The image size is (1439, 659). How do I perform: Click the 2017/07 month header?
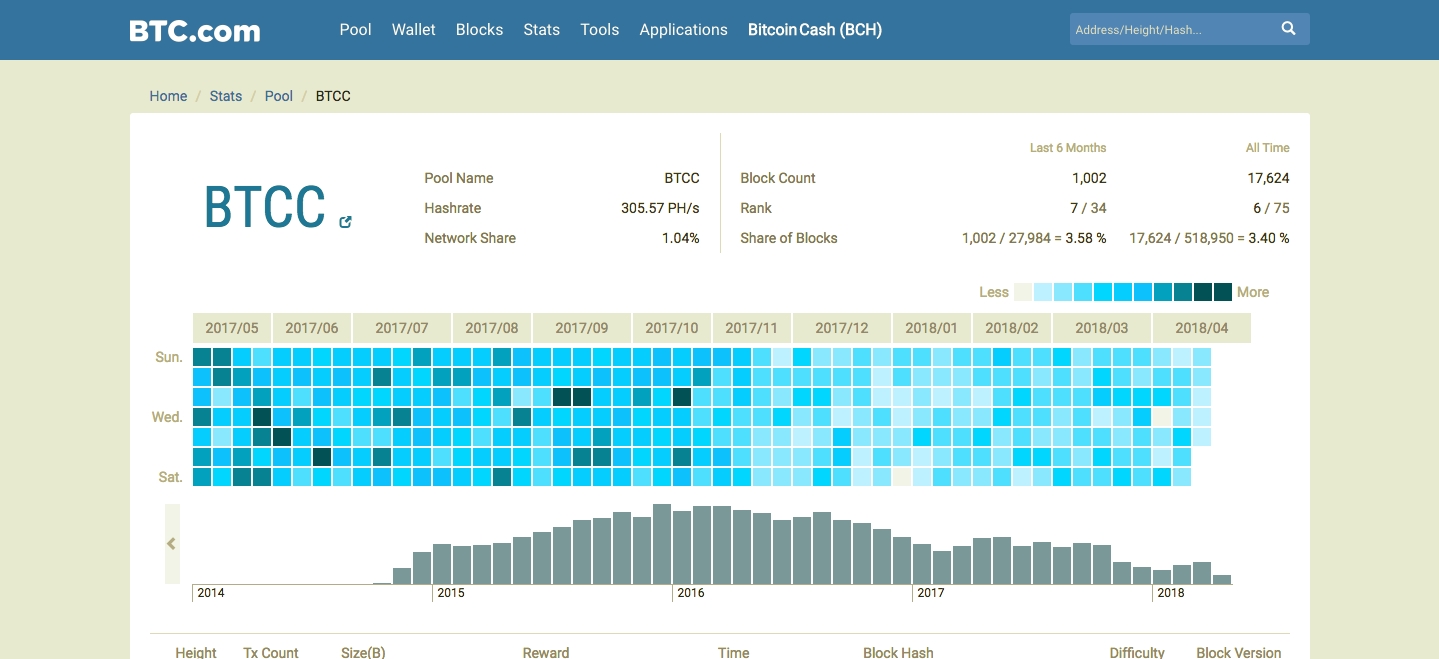[402, 328]
